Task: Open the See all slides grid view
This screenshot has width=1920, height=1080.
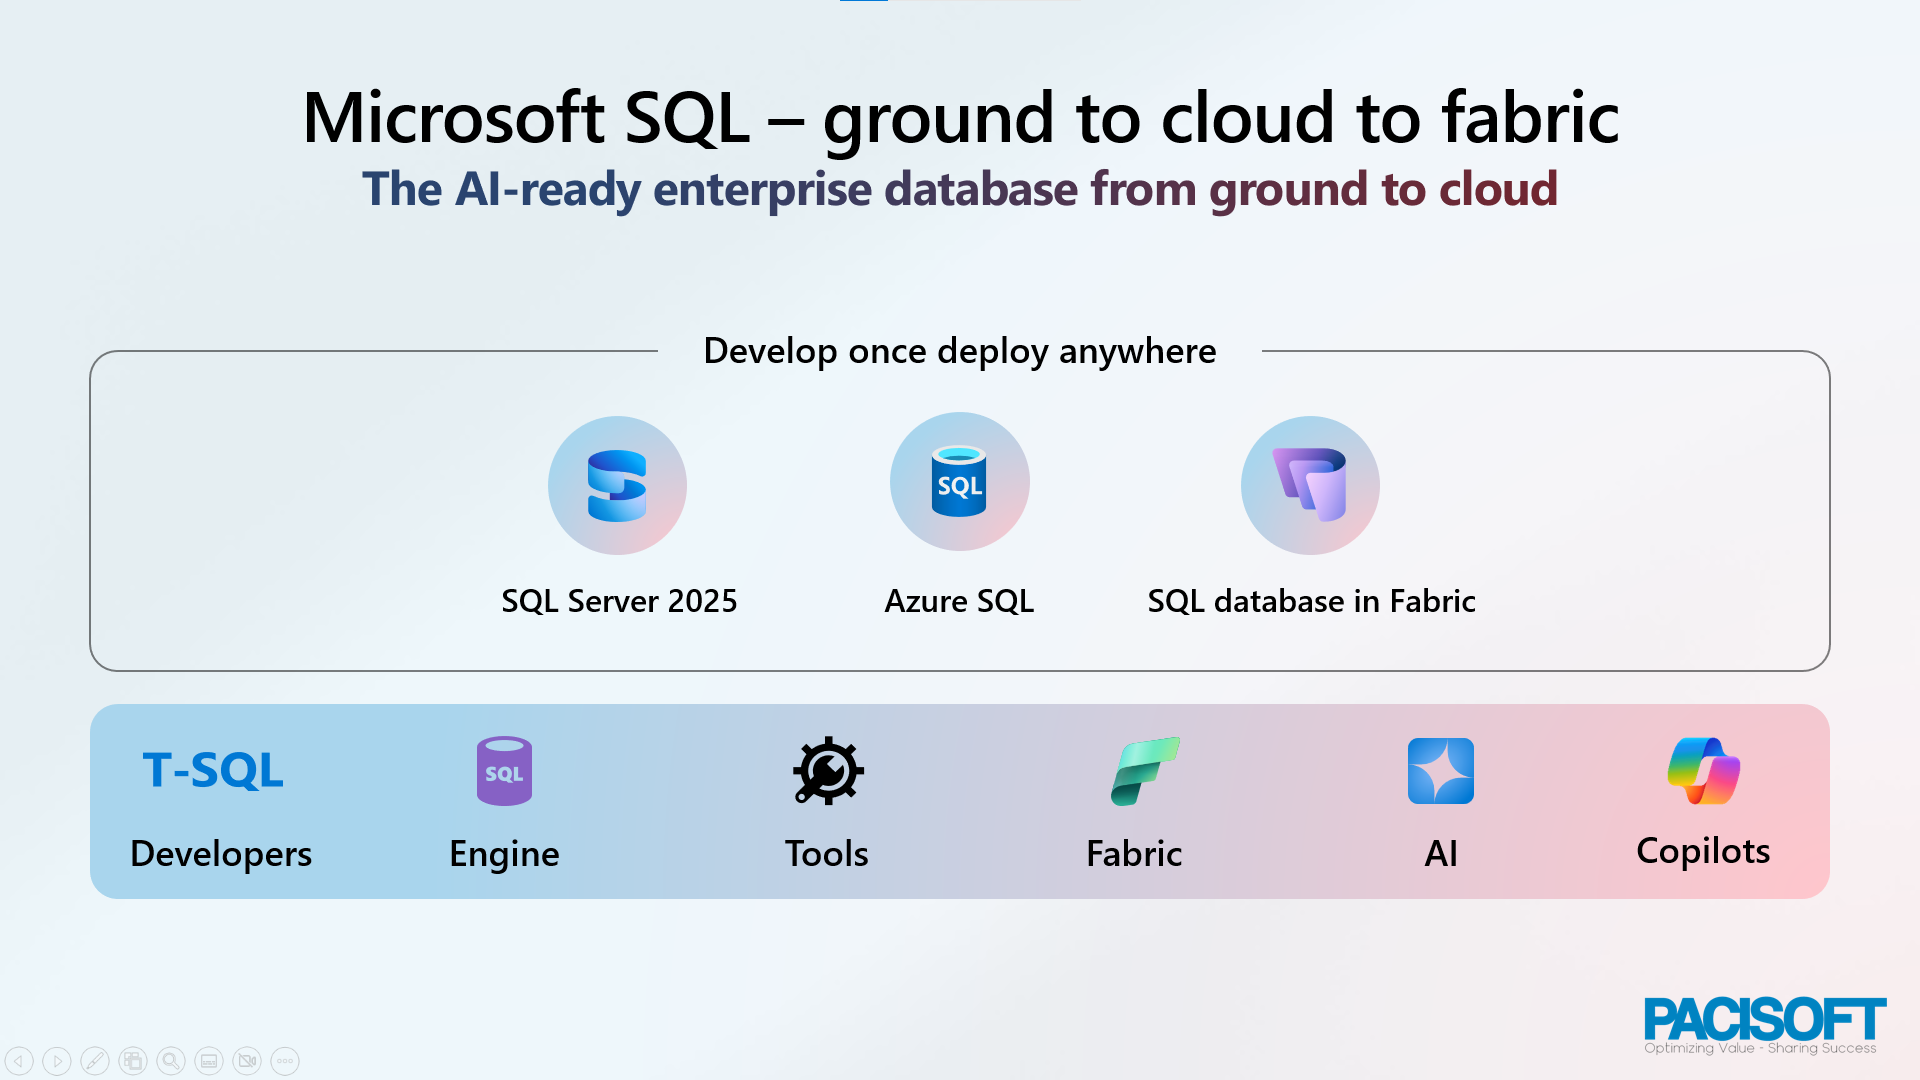Action: point(133,1061)
